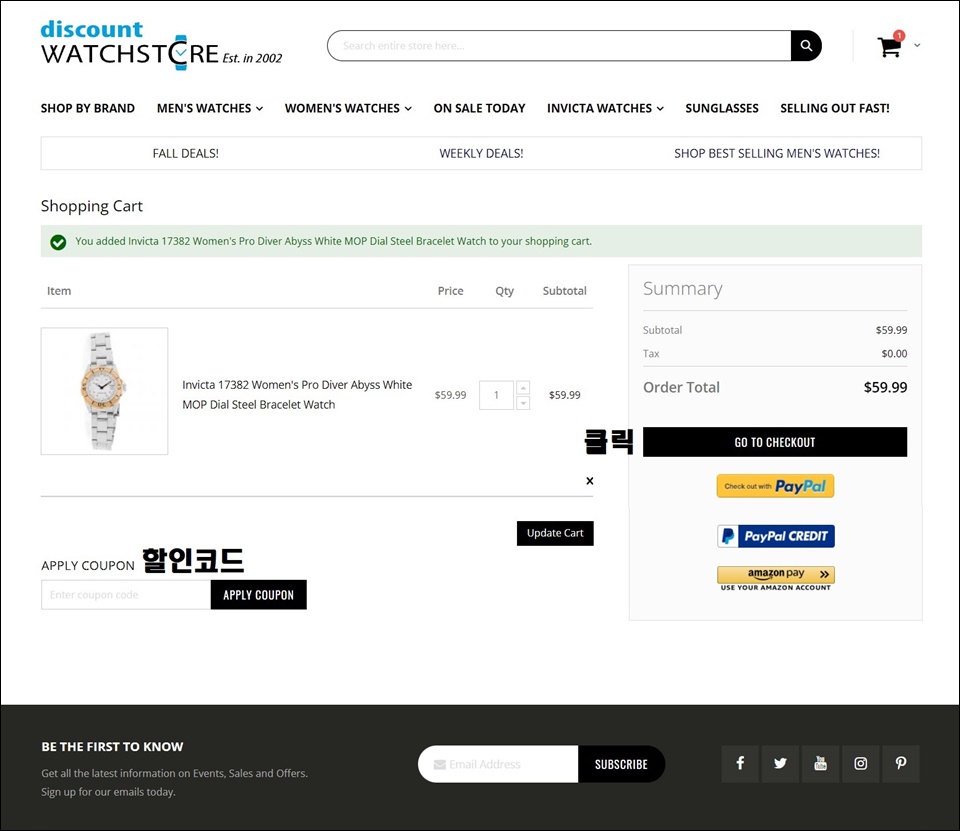Go to On Sale Today

tap(479, 108)
